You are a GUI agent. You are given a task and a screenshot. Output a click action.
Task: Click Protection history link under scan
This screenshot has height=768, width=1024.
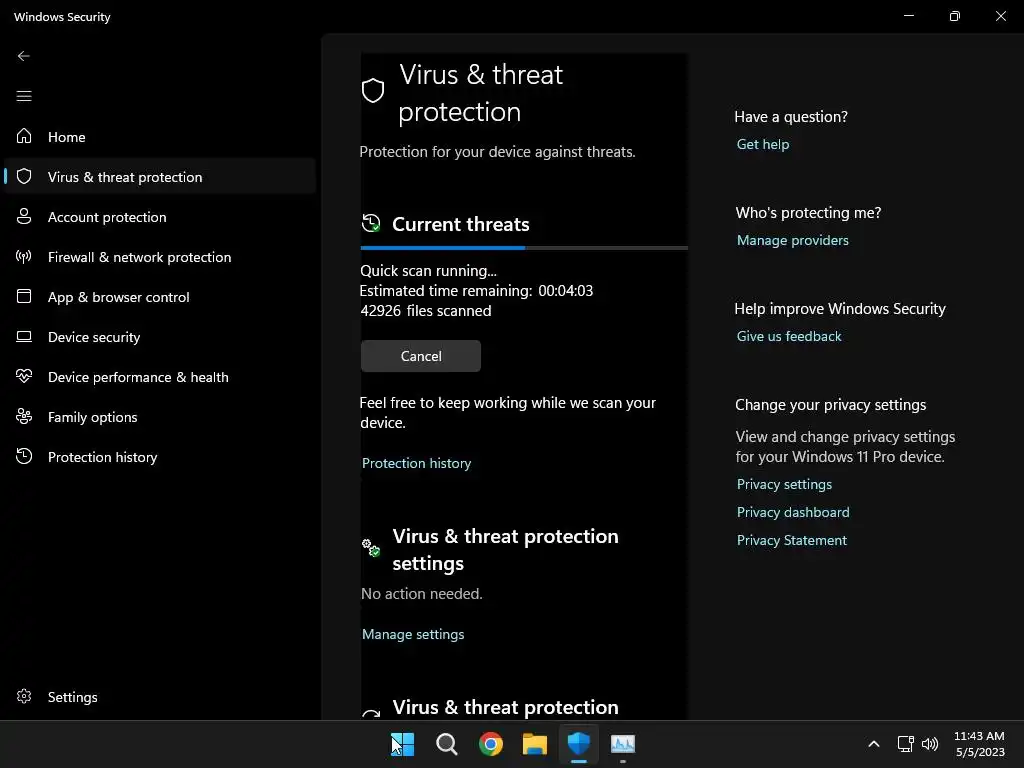[416, 463]
